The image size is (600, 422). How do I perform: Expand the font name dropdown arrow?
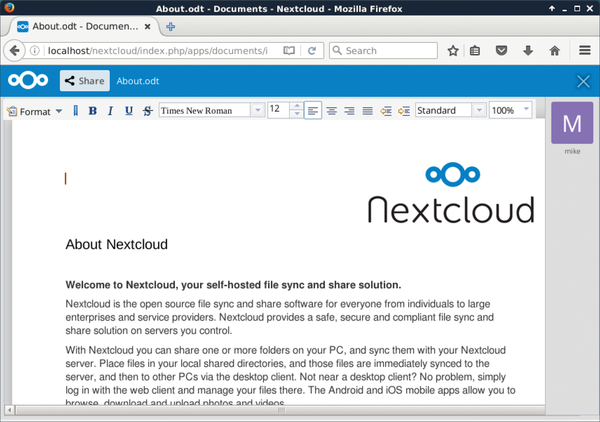[x=258, y=111]
